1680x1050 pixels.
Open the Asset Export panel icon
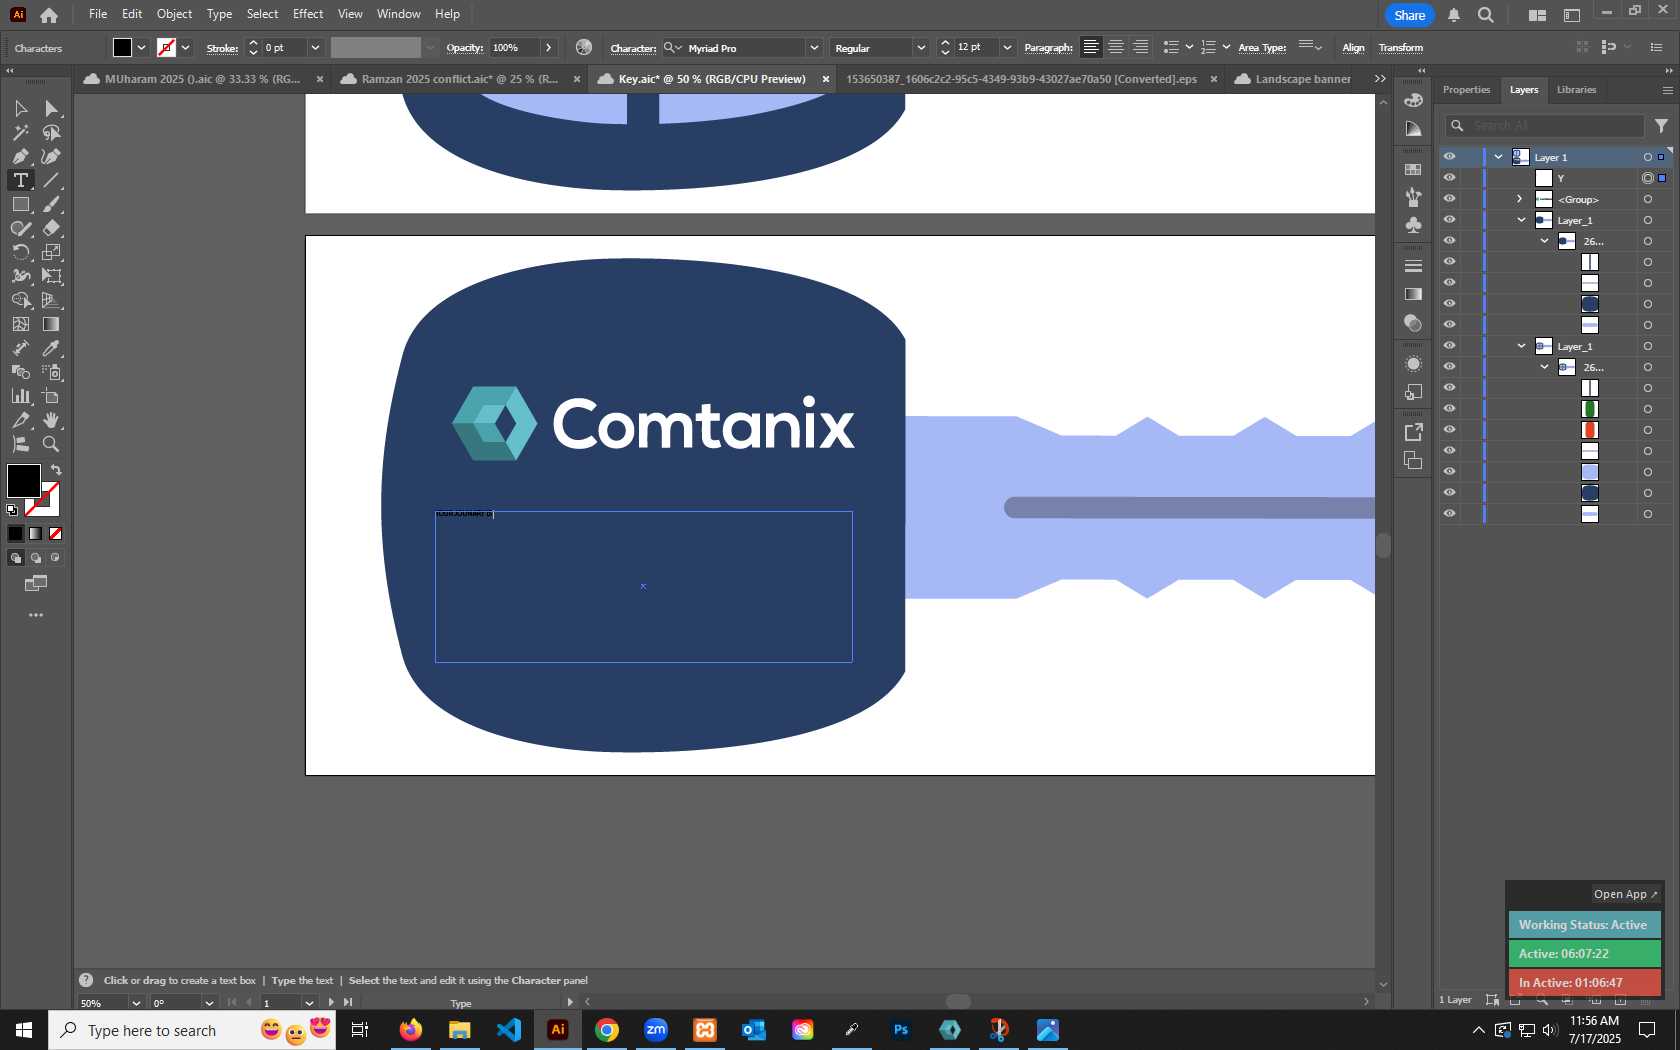(x=1413, y=432)
